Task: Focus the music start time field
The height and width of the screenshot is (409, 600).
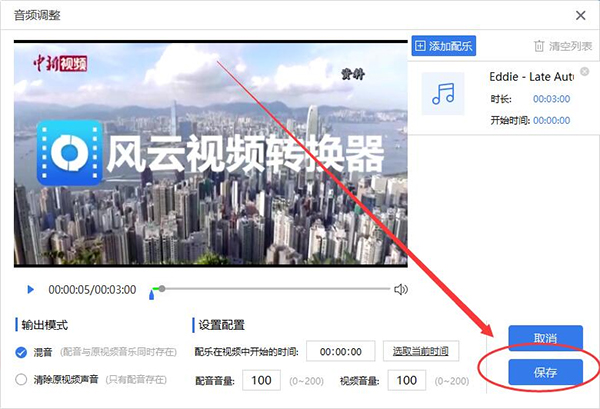Action: (x=340, y=351)
